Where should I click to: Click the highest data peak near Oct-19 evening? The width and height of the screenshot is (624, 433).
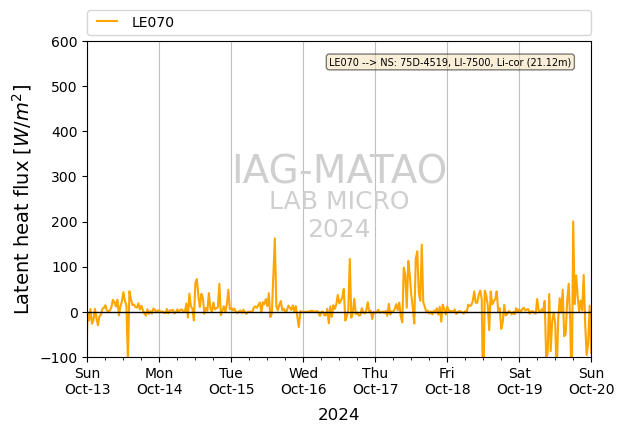point(573,222)
